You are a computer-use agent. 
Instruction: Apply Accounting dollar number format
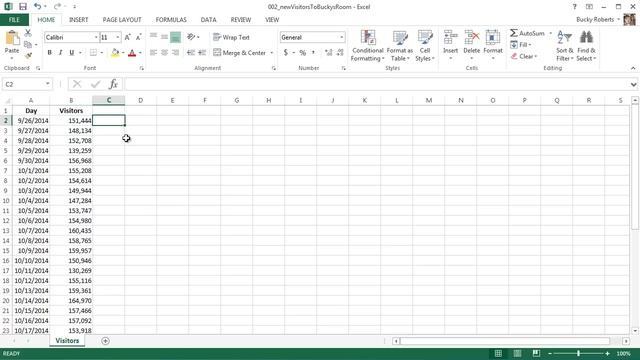[x=286, y=53]
